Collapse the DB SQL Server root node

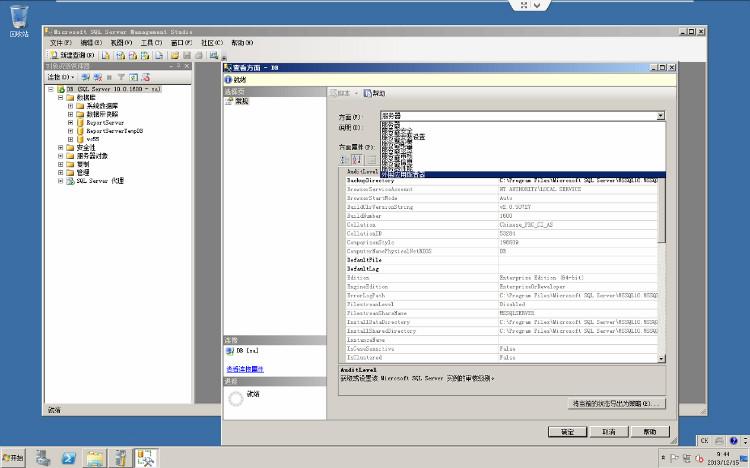pos(51,89)
